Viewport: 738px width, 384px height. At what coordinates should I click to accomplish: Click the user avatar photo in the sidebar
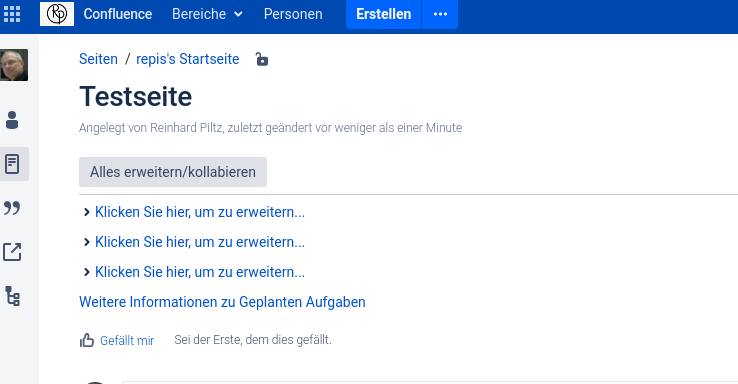click(x=14, y=65)
